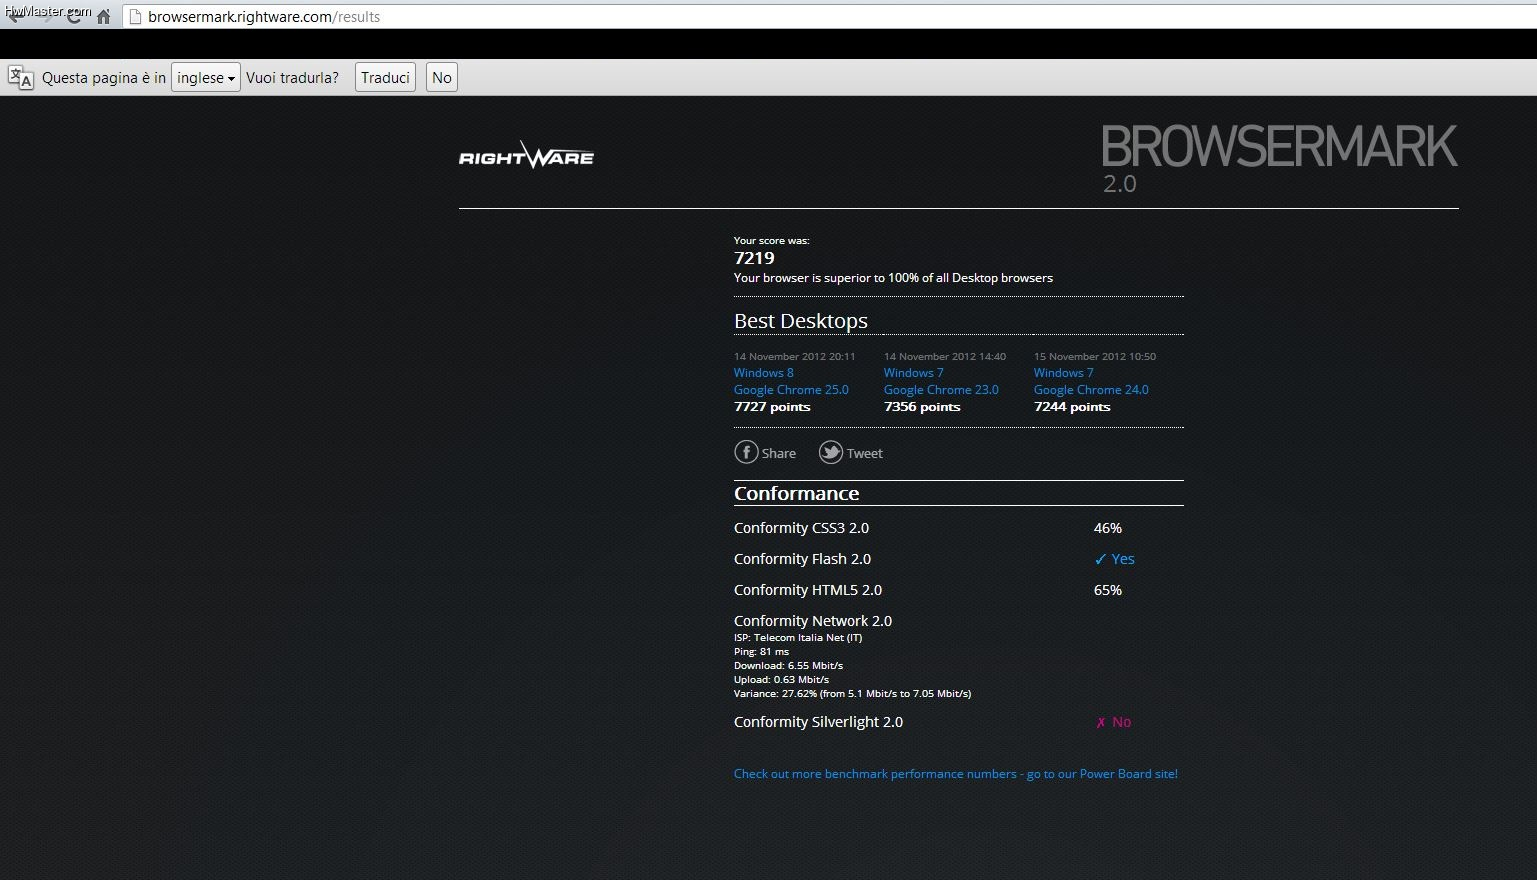Screen dimensions: 1537x880
Task: Click the 'Vuoi tradurla?' text
Action: click(292, 78)
